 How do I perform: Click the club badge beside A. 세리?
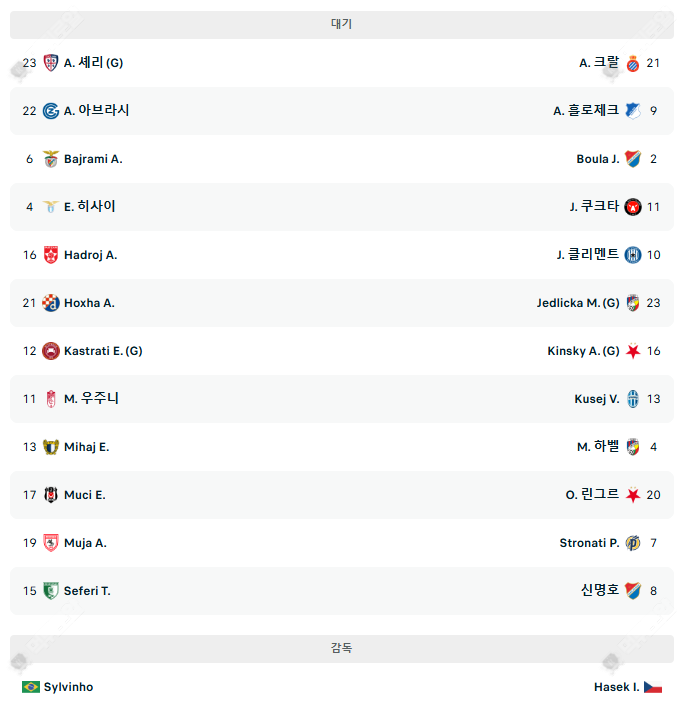click(51, 63)
